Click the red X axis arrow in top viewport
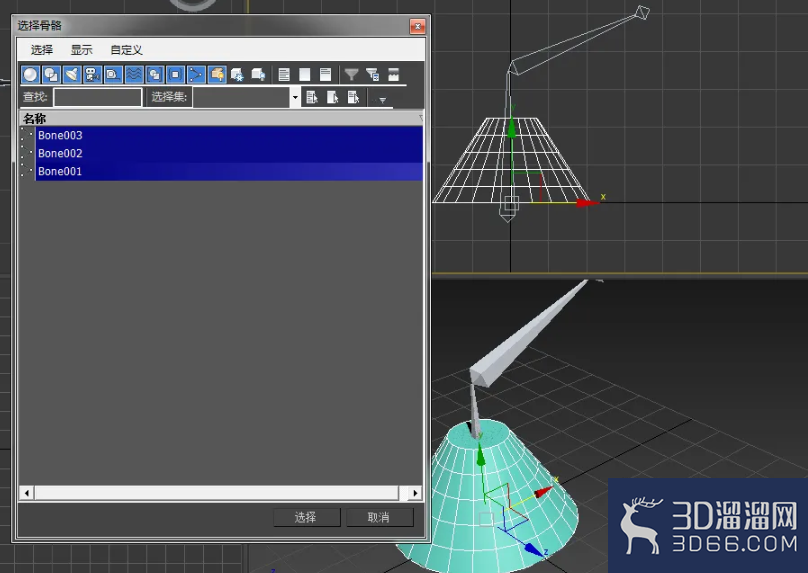Viewport: 808px width, 573px height. click(x=587, y=203)
